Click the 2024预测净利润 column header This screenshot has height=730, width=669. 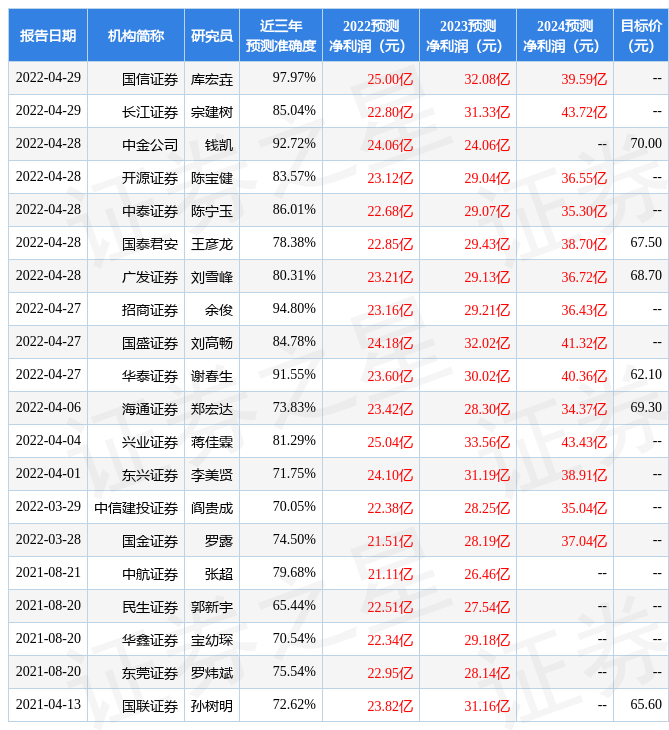(x=565, y=35)
